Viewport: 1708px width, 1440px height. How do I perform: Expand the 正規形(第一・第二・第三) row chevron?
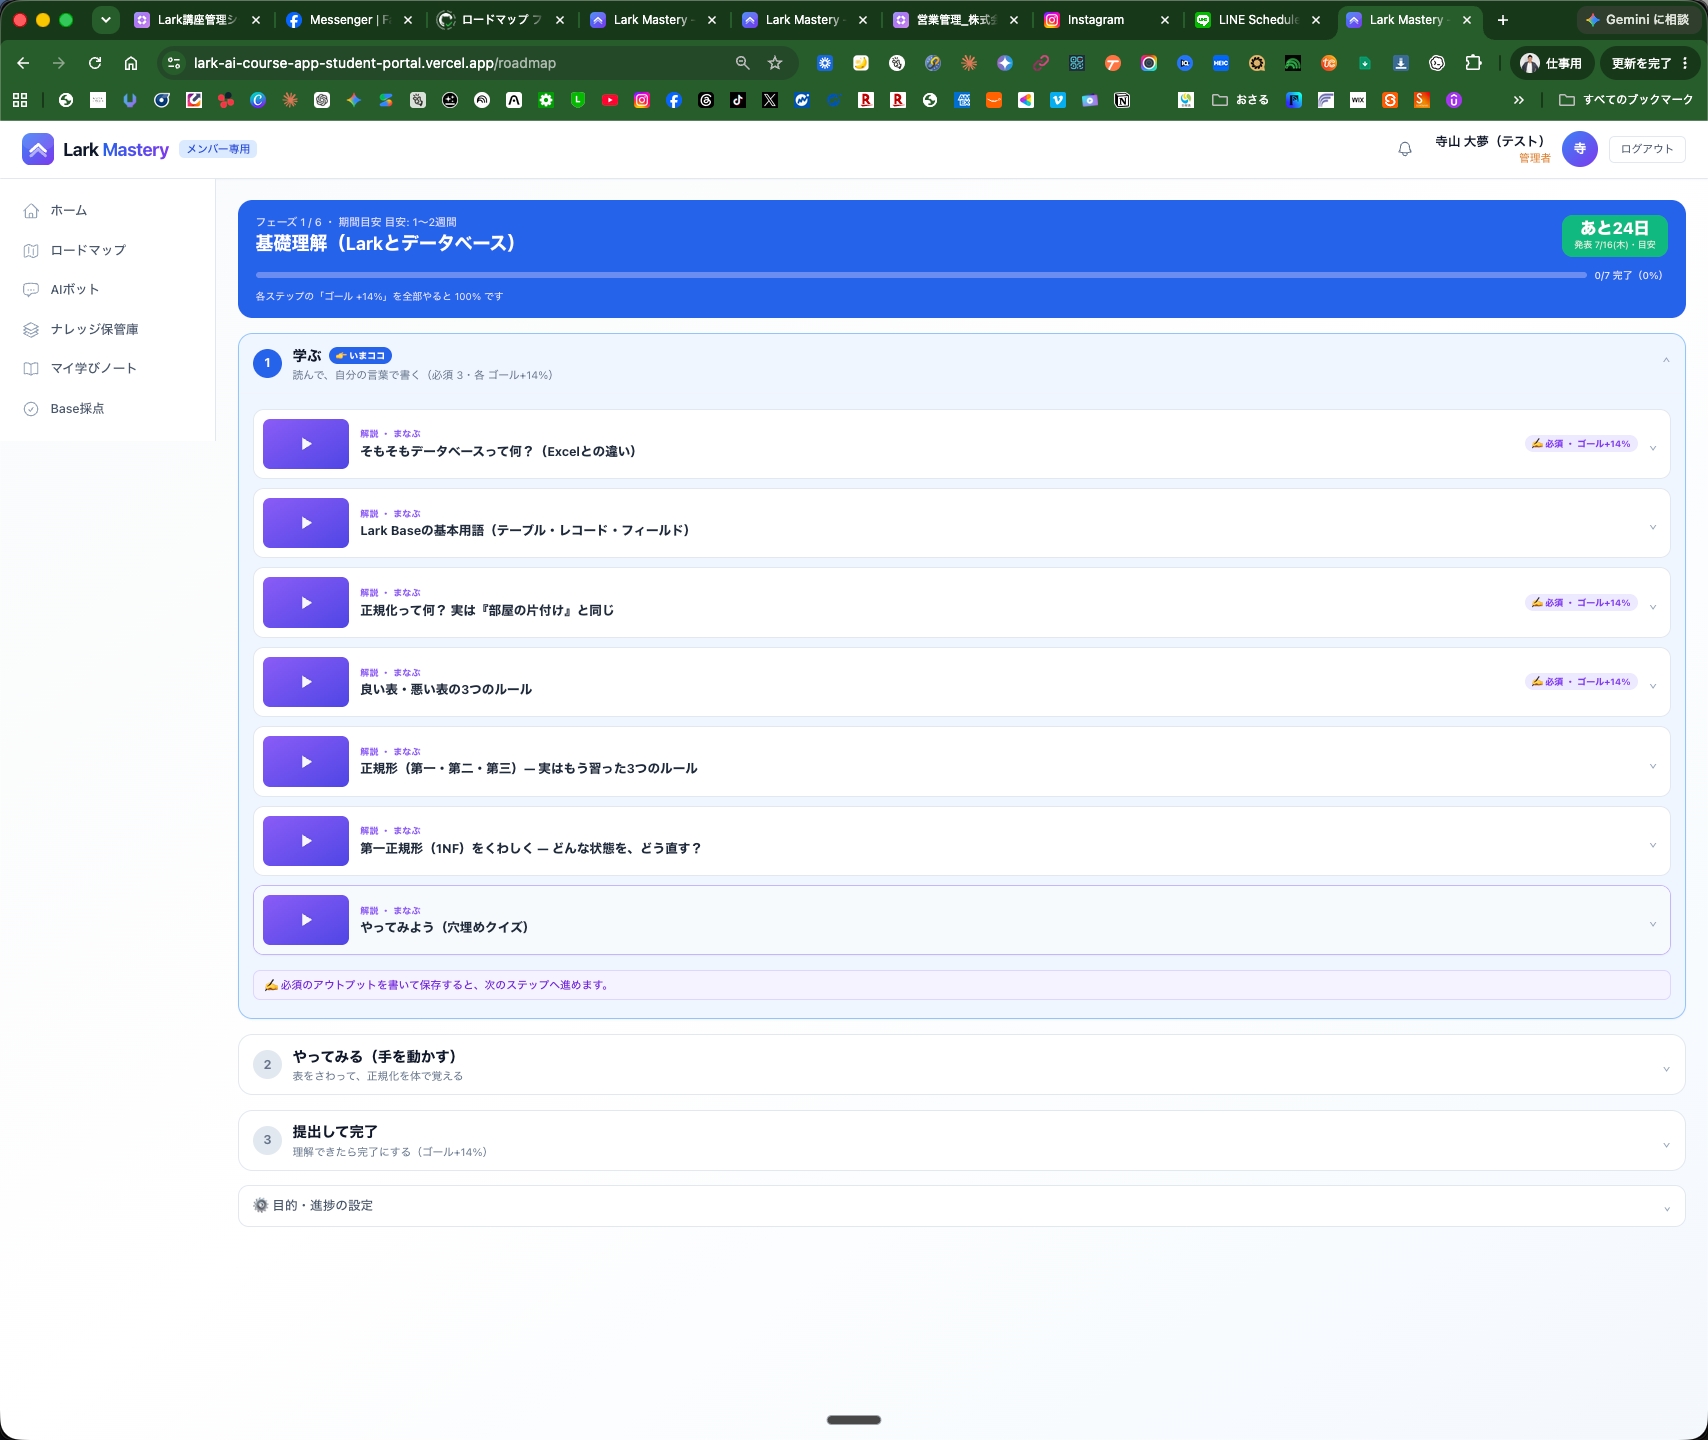[x=1653, y=766]
